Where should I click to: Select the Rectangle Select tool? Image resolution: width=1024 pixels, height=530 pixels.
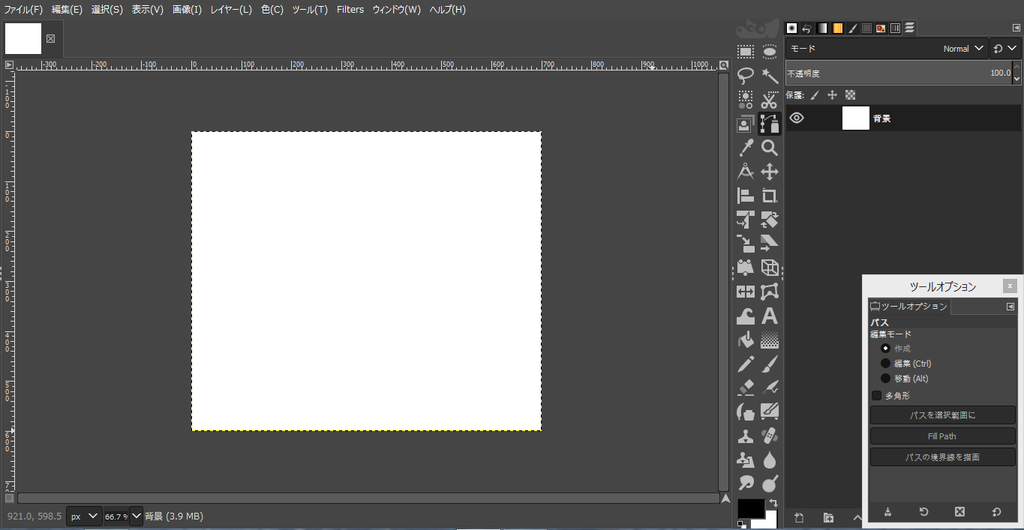[745, 52]
